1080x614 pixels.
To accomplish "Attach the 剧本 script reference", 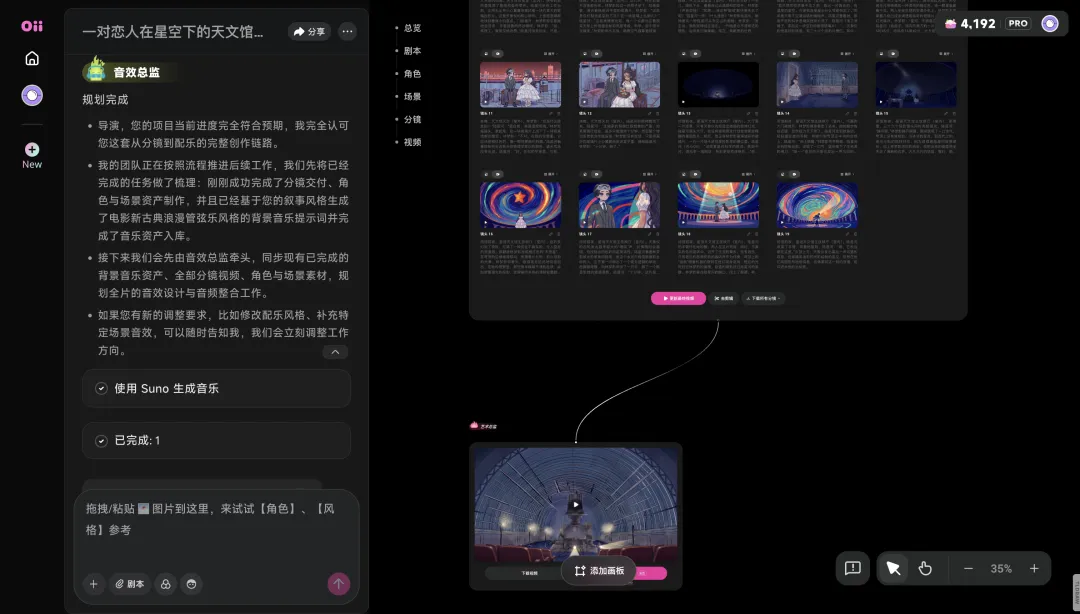I will pos(129,584).
